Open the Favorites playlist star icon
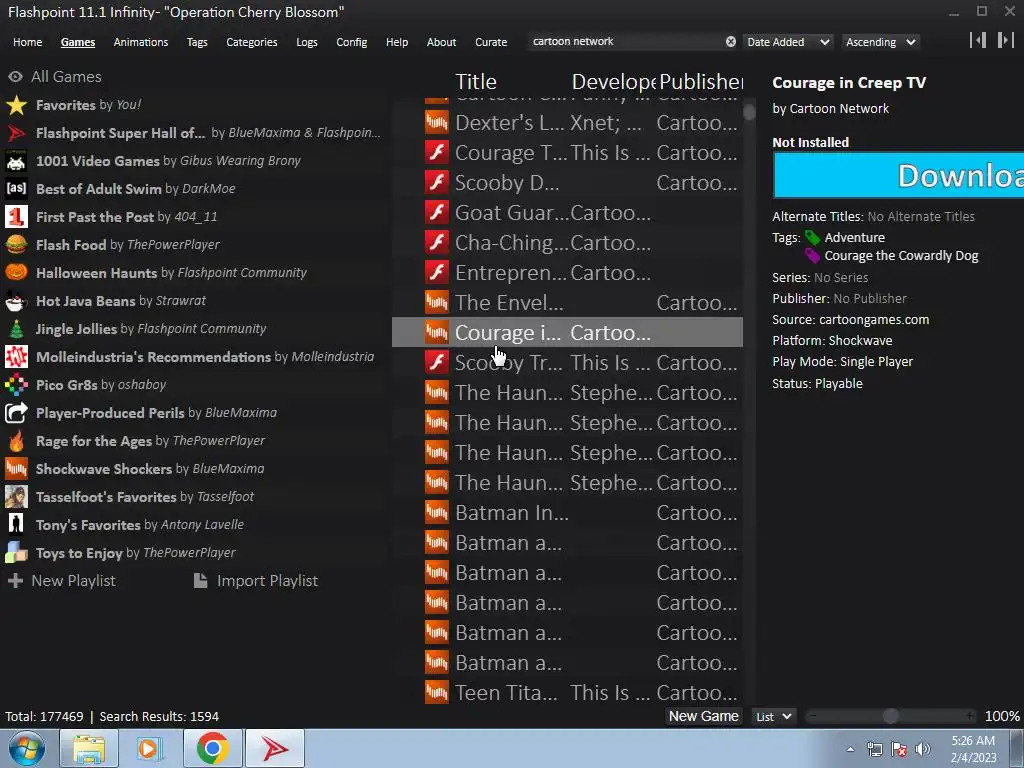Screen dimensions: 1024x768 16,105
